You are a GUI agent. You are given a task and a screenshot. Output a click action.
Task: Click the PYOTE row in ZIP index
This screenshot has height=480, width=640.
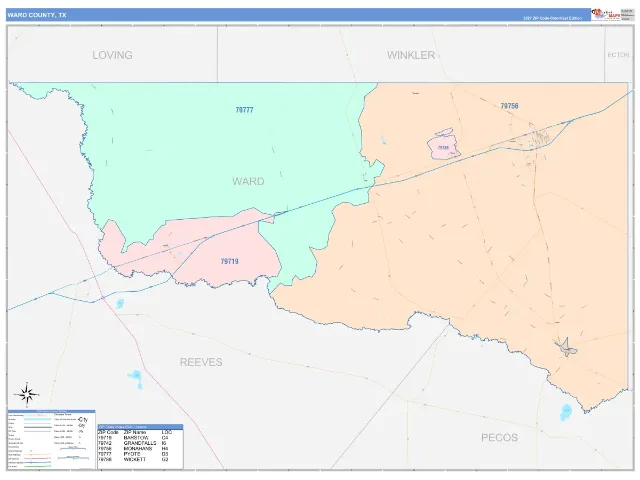coord(136,454)
